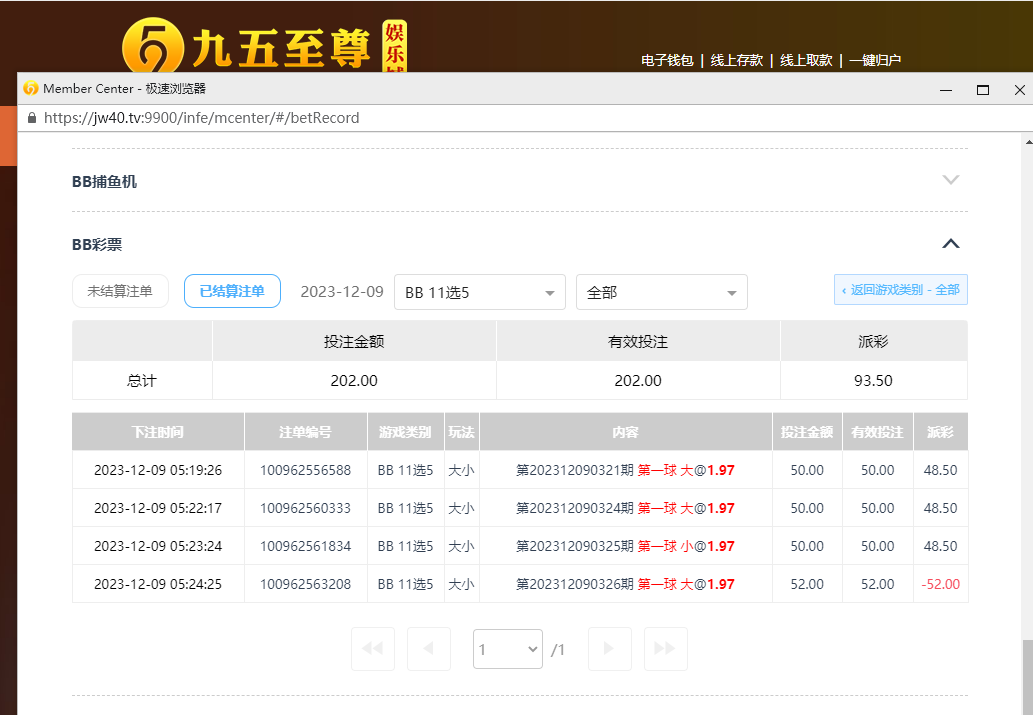The width and height of the screenshot is (1033, 715).
Task: Click the BB捕鱼机 section title
Action: [104, 182]
